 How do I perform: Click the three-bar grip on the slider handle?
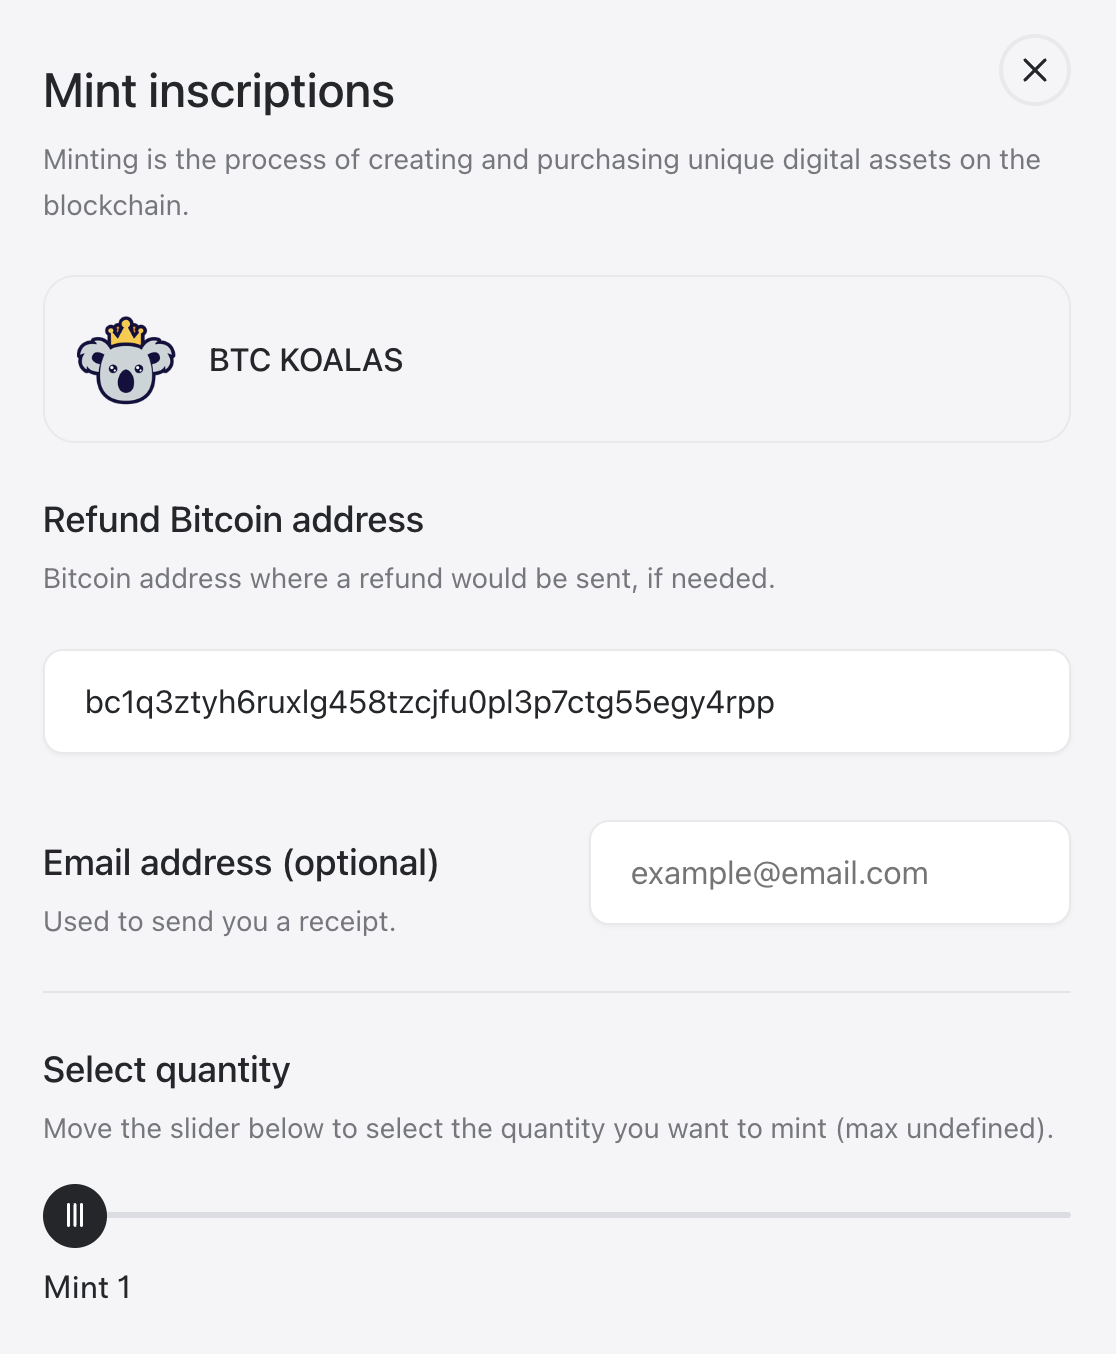click(75, 1216)
